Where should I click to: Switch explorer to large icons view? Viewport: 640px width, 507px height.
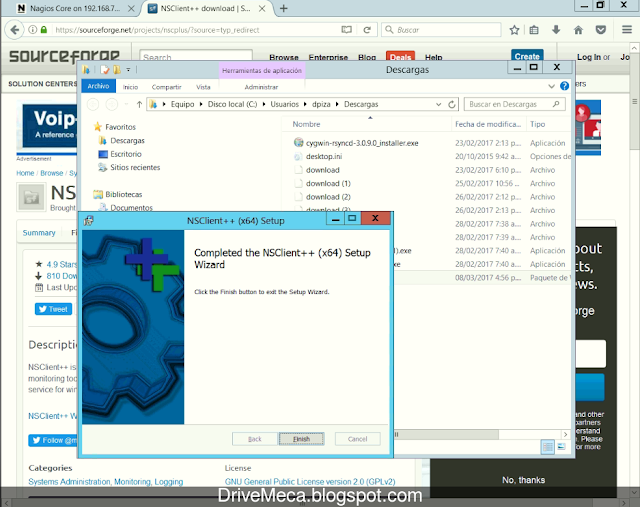562,447
